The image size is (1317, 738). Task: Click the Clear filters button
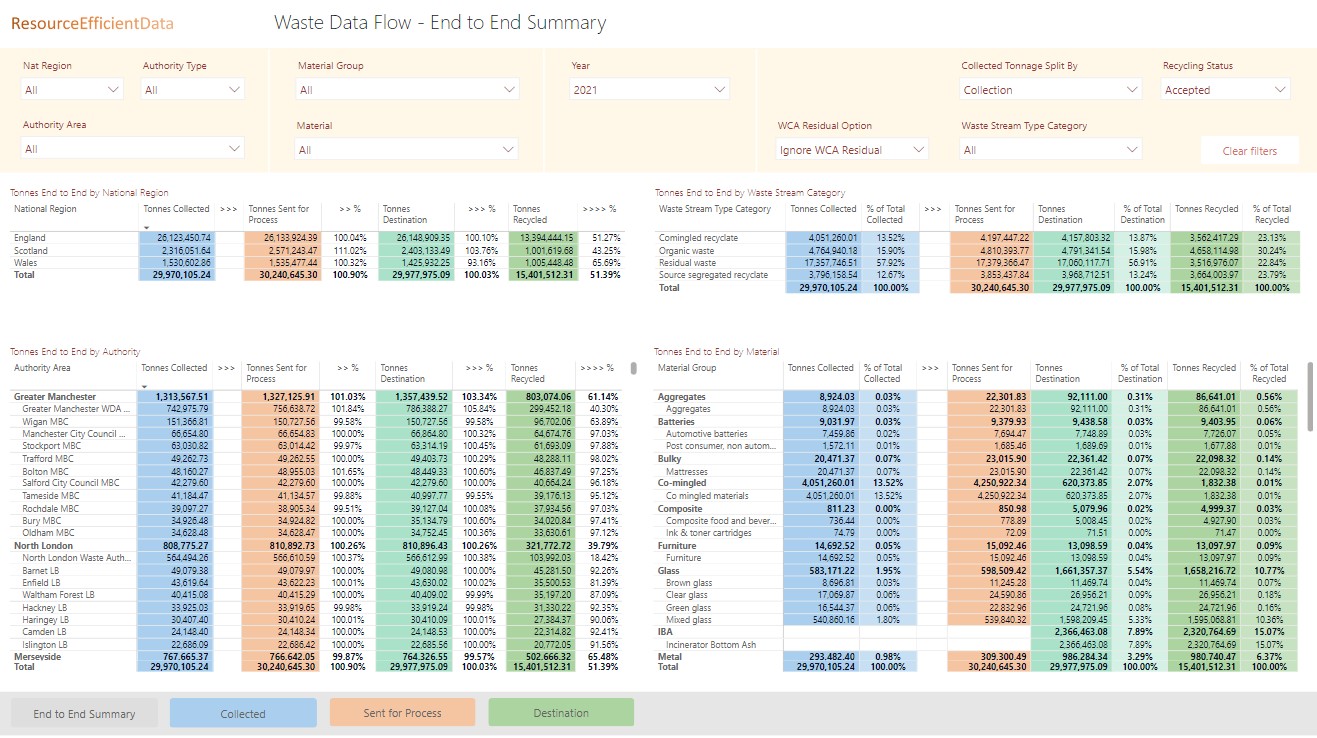click(x=1249, y=151)
